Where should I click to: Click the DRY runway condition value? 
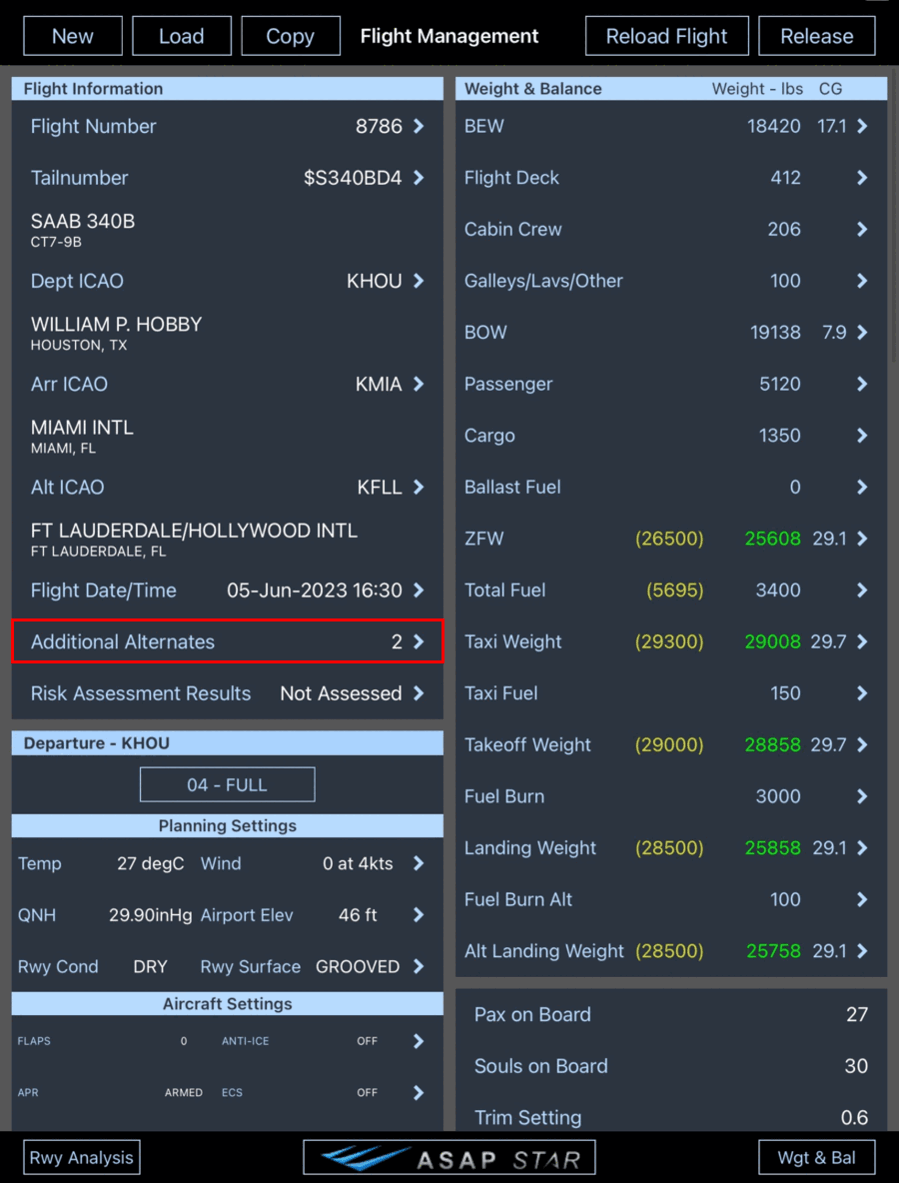[150, 966]
